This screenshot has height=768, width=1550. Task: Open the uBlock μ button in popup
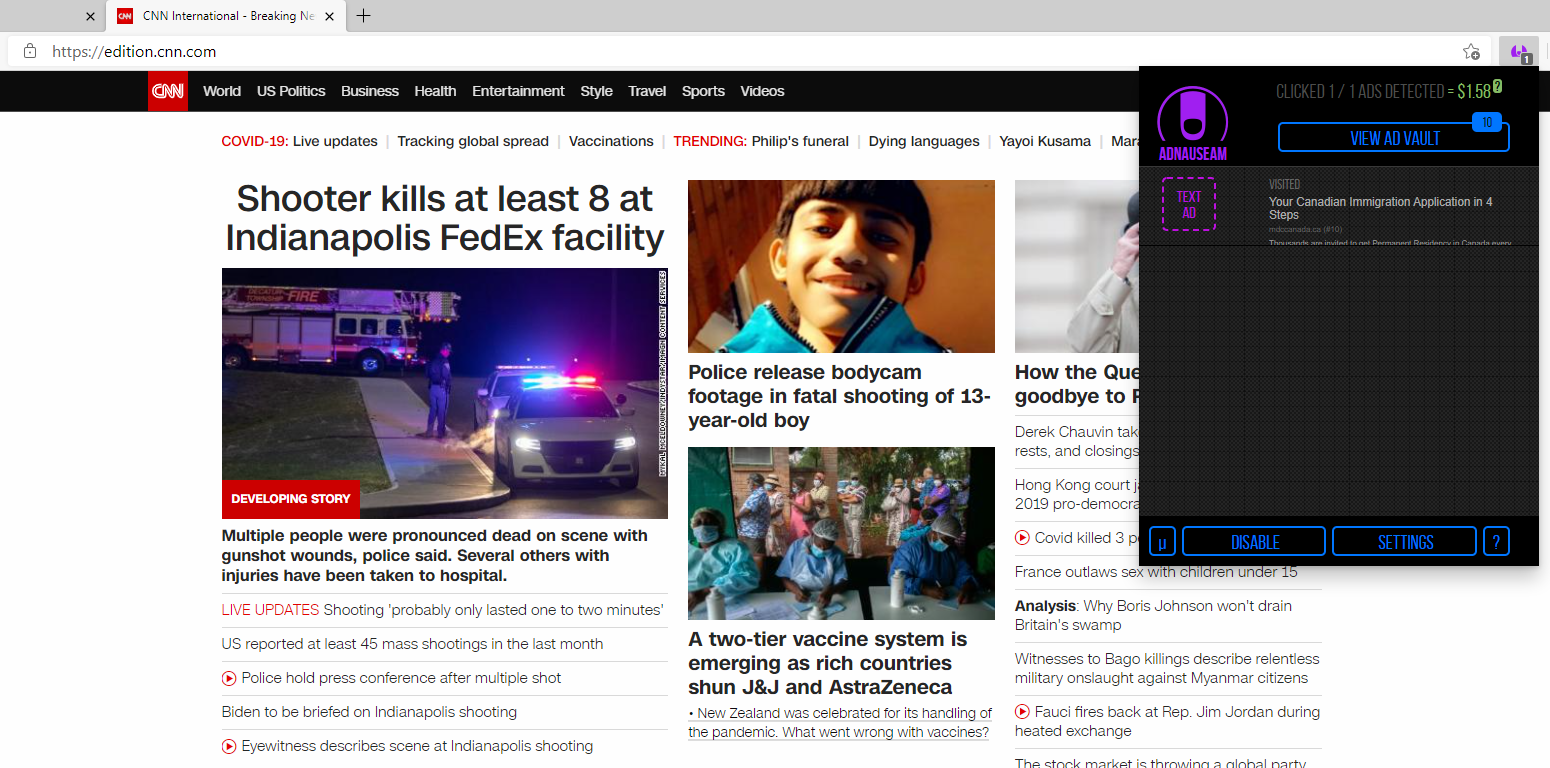pyautogui.click(x=1162, y=542)
